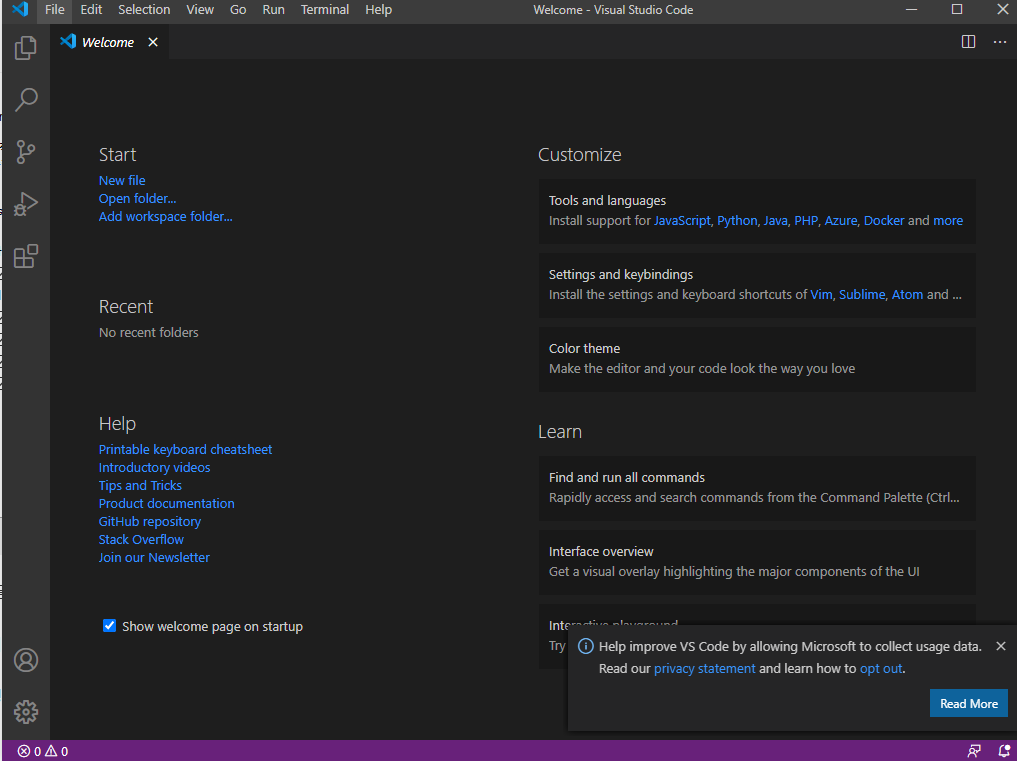Open the Extensions view icon

click(x=26, y=256)
